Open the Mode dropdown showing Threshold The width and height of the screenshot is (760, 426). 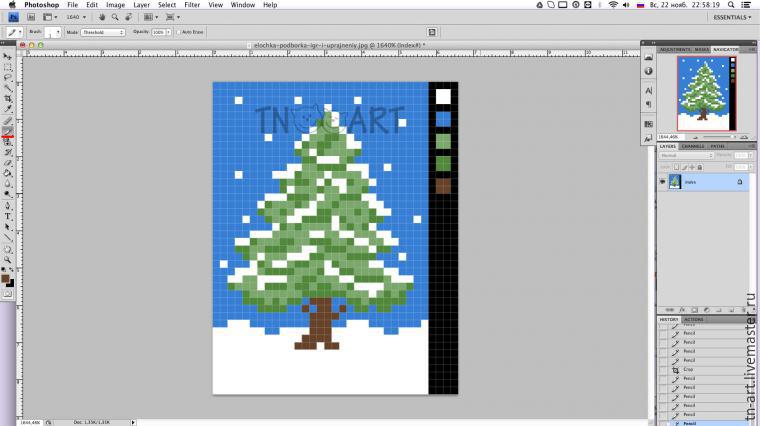pos(103,32)
